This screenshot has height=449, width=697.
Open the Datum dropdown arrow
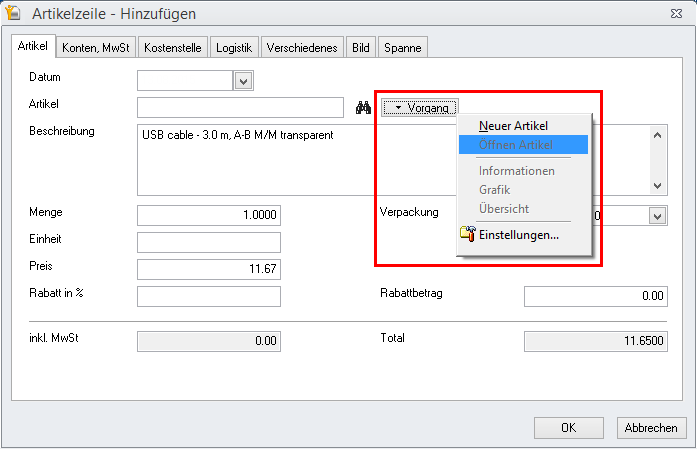pos(243,81)
